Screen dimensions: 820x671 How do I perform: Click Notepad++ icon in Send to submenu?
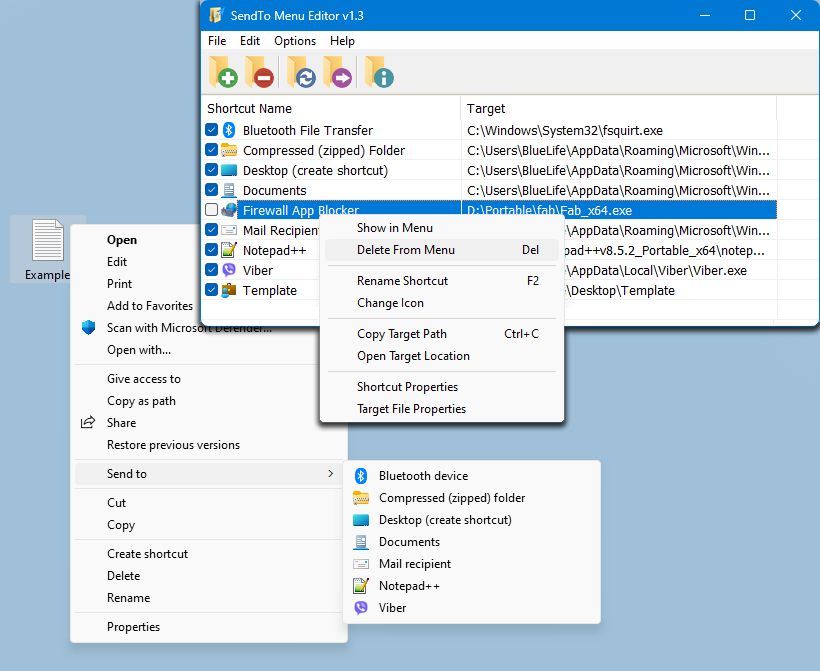click(361, 586)
